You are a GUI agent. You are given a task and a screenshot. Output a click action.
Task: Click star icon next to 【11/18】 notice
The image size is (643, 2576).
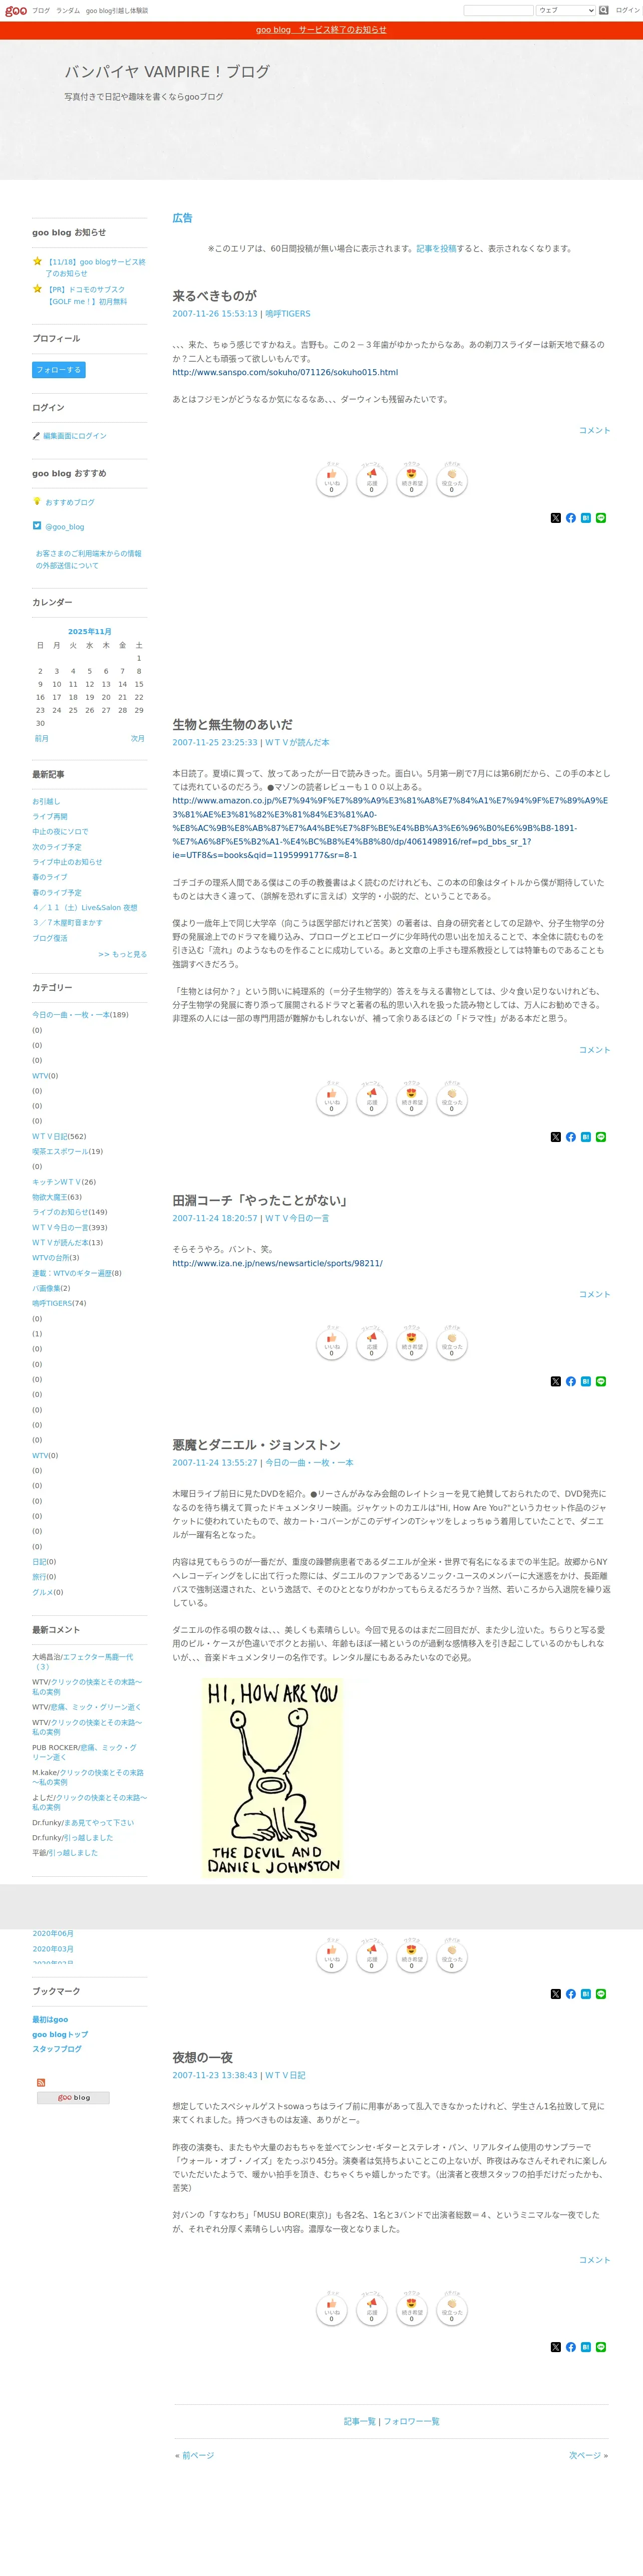coord(37,262)
